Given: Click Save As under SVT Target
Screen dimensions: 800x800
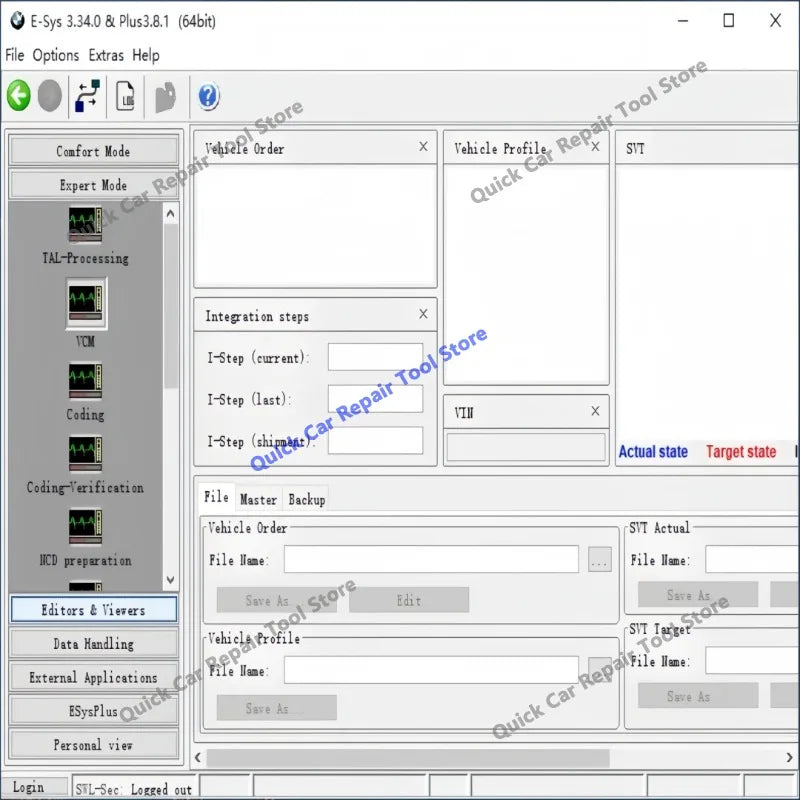Looking at the screenshot, I should (x=697, y=695).
